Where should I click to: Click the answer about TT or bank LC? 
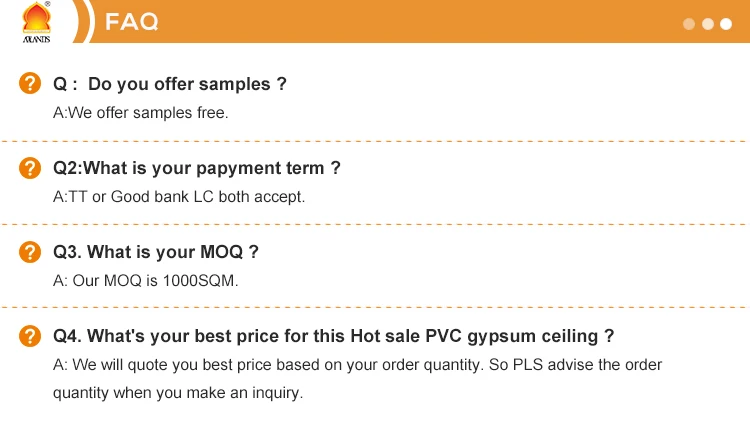coord(179,197)
